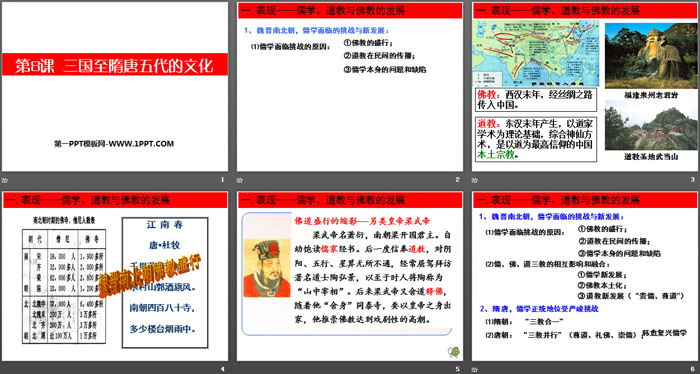Click the 福建泉州老君岩 statue photo on slide 3
Viewport: 700px width, 374px height.
(x=651, y=56)
